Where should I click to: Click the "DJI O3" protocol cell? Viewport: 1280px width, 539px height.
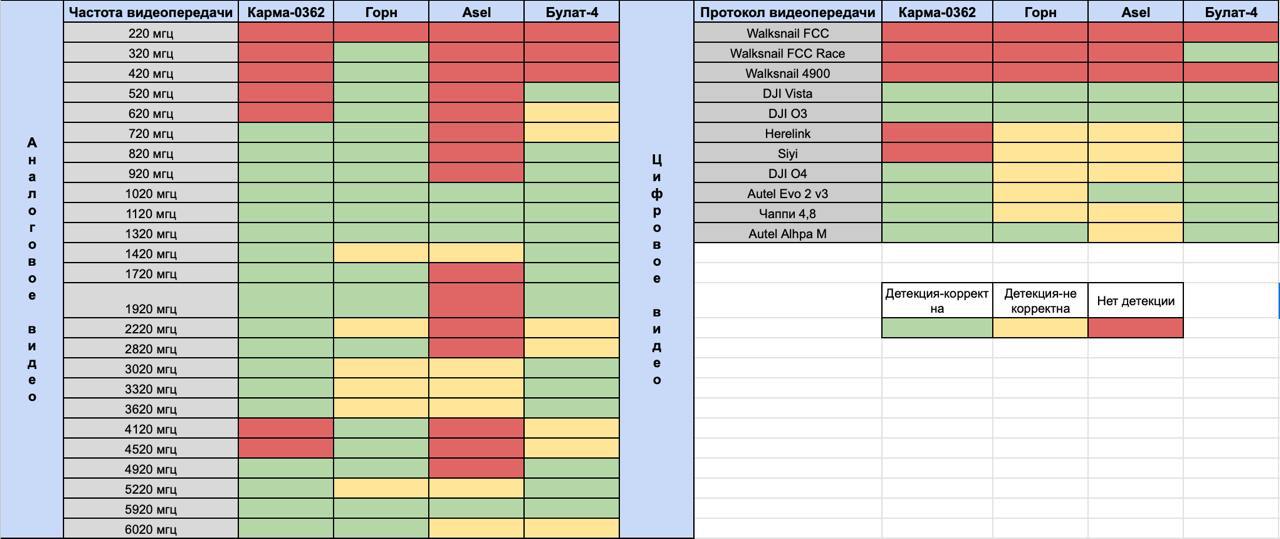pyautogui.click(x=788, y=113)
